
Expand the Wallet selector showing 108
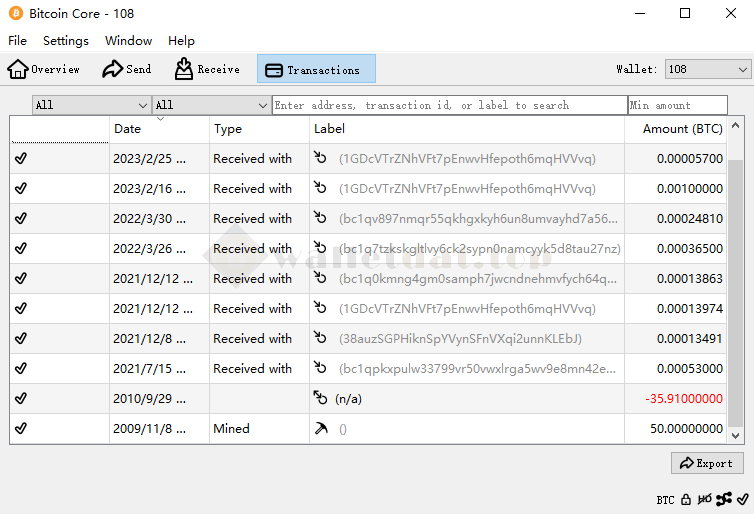tap(707, 69)
